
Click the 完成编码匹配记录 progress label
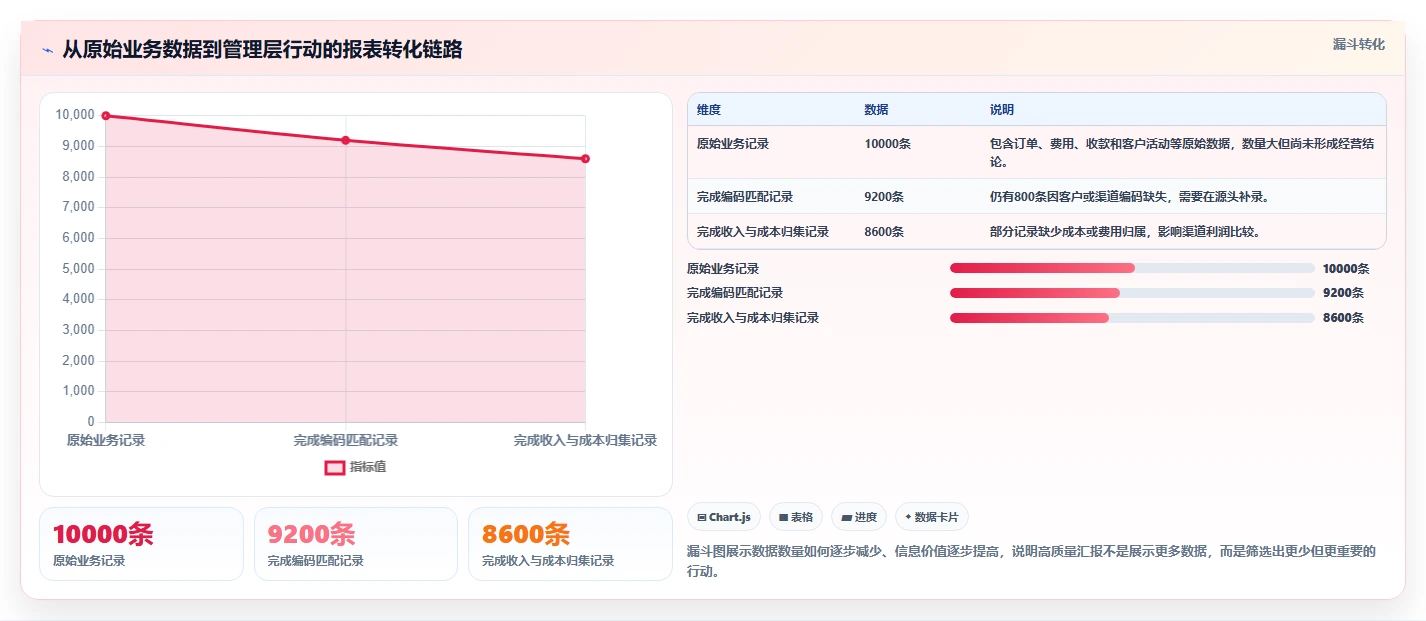(735, 293)
